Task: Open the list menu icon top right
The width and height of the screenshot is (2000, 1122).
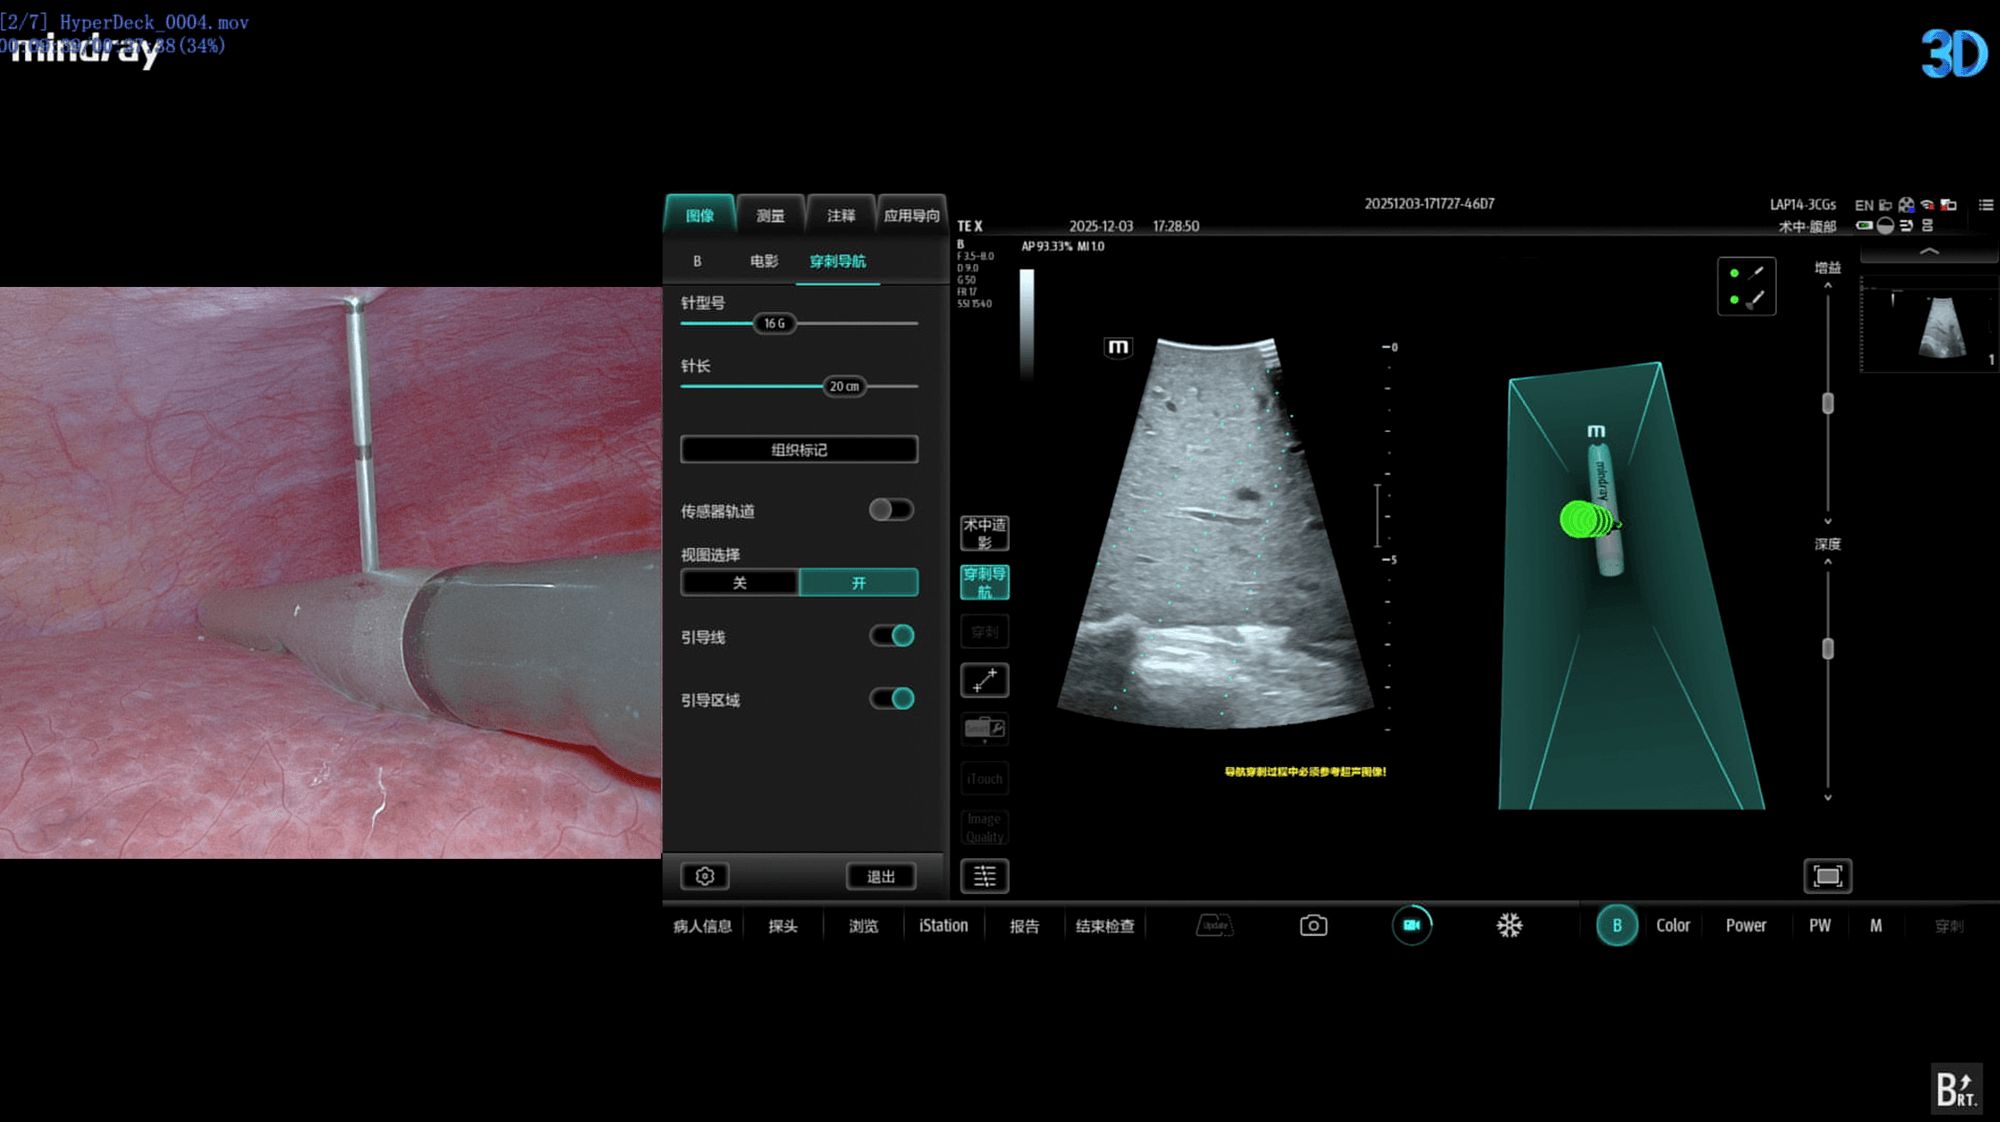Action: point(1986,205)
